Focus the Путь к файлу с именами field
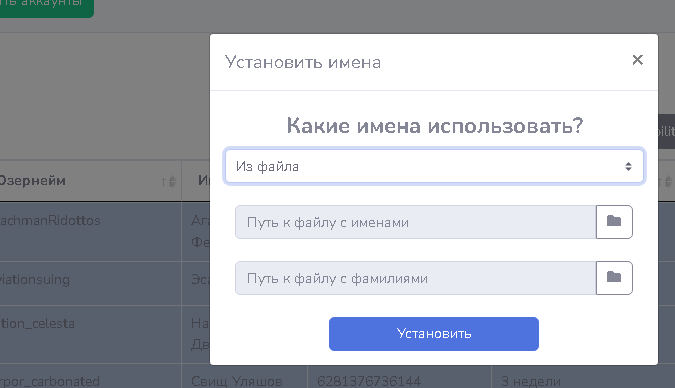The width and height of the screenshot is (675, 388). [415, 222]
